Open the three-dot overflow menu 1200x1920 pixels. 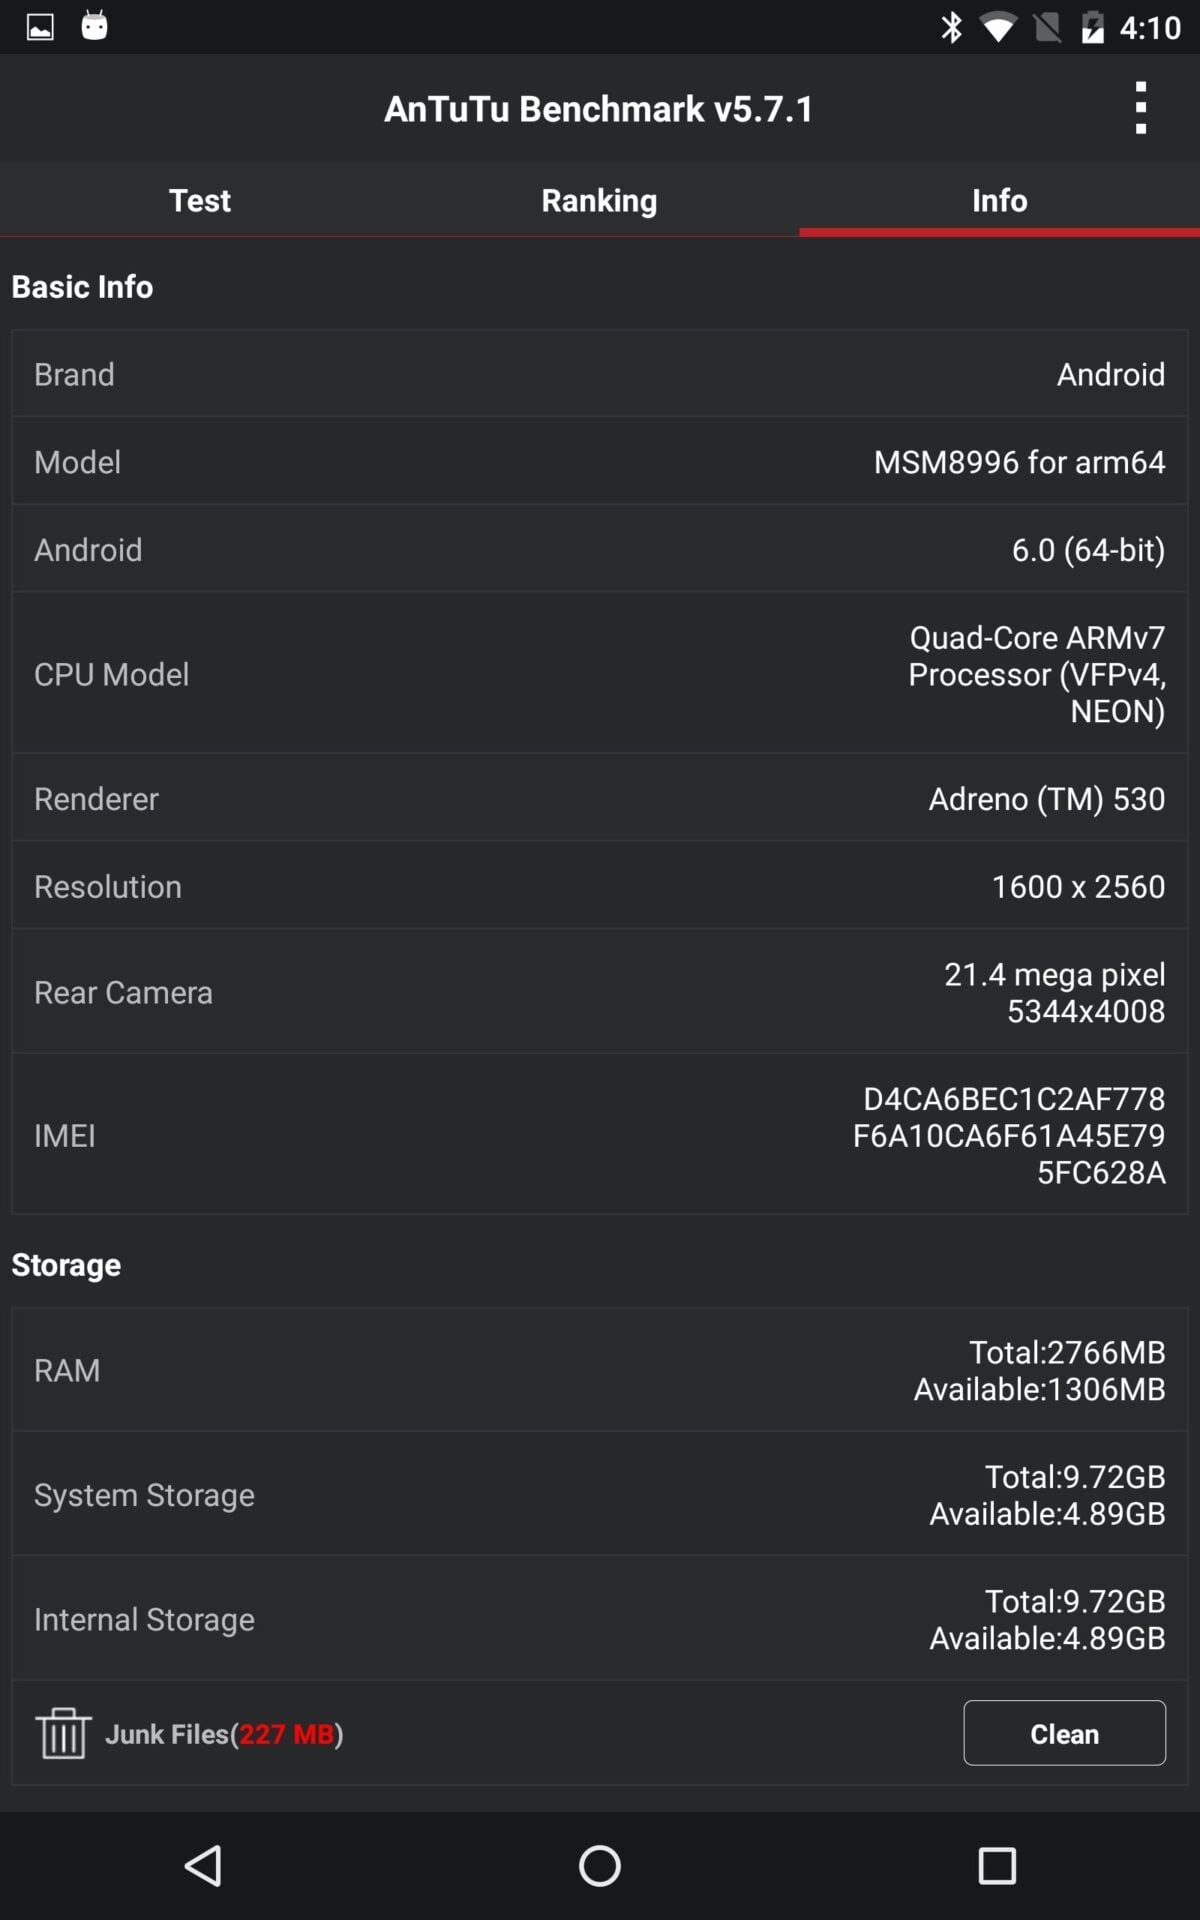tap(1140, 108)
